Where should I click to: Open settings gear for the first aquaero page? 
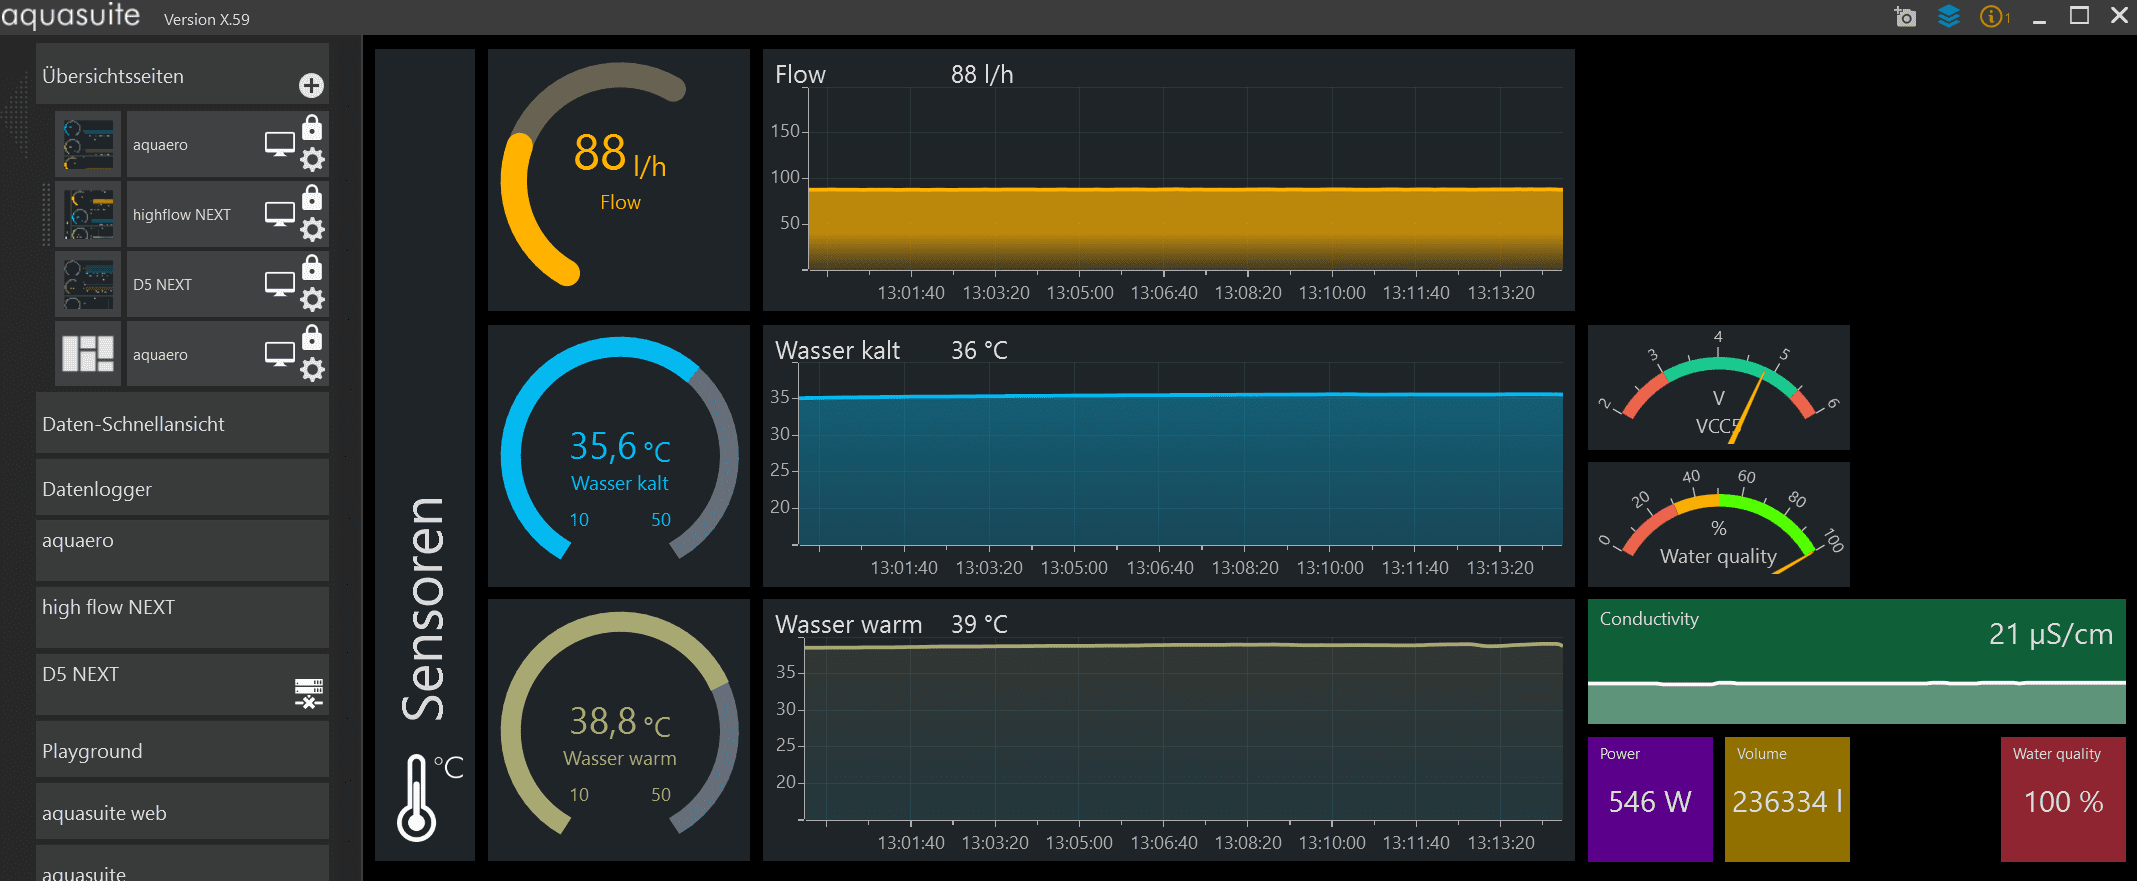pyautogui.click(x=313, y=160)
